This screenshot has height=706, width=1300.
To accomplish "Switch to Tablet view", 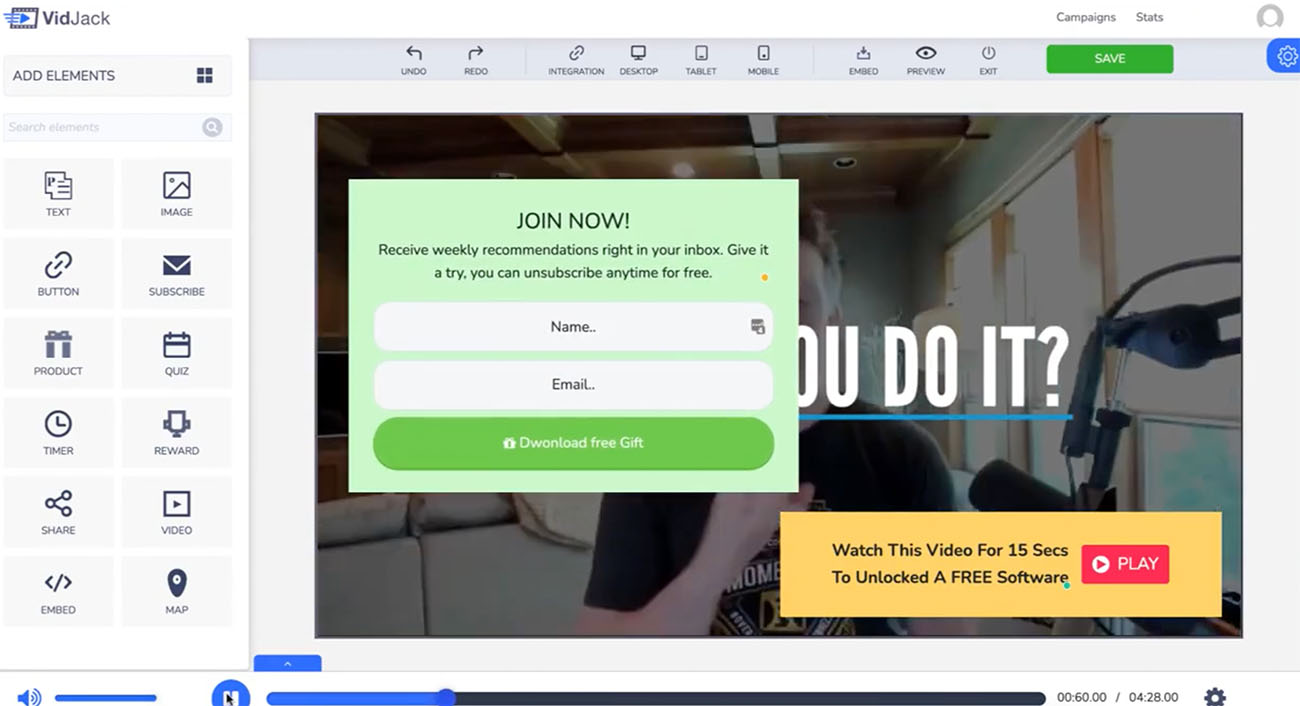I will (701, 59).
